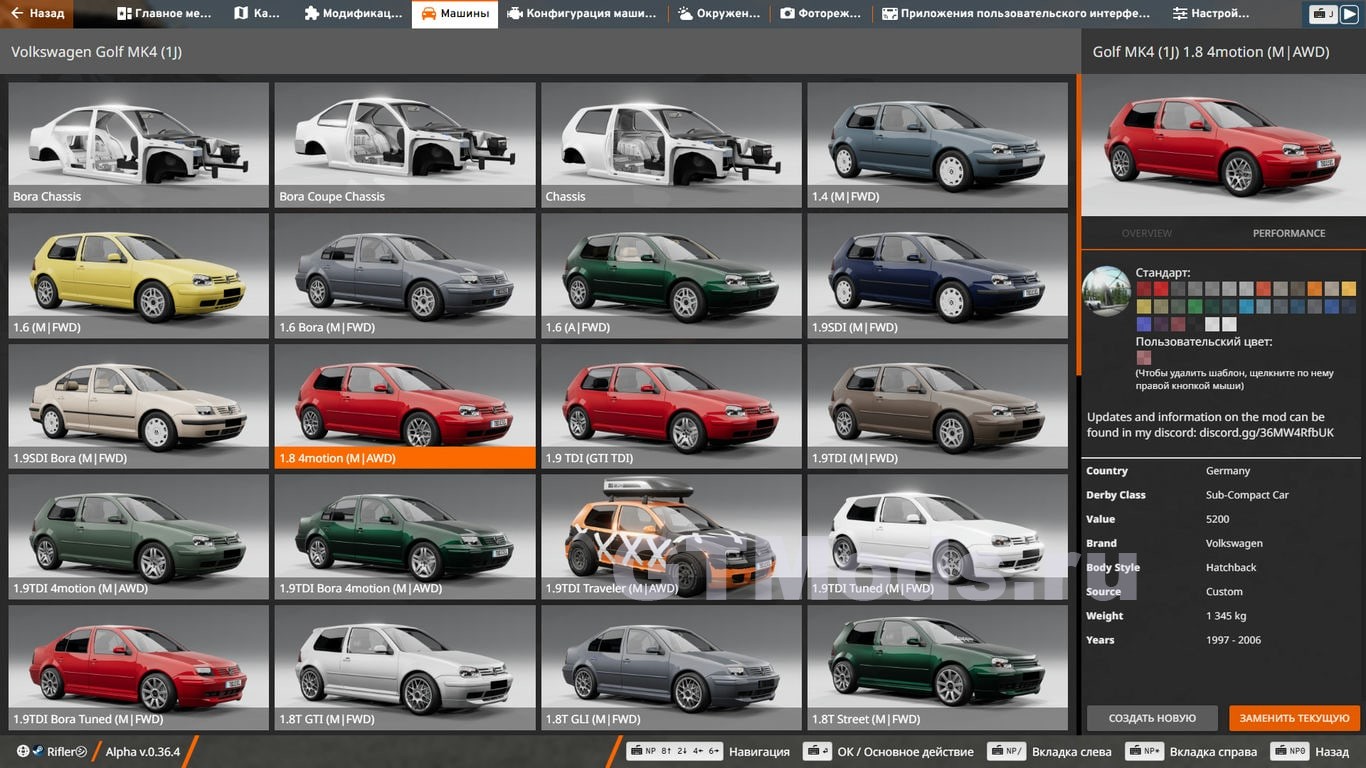
Task: Choose the 1.8T GLI (M|FWD) car
Action: click(671, 668)
